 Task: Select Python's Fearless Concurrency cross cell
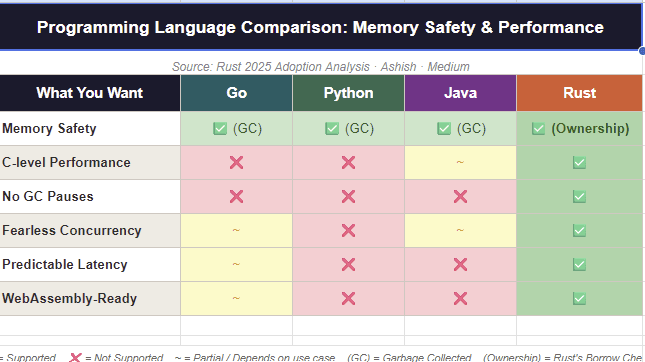tap(348, 230)
